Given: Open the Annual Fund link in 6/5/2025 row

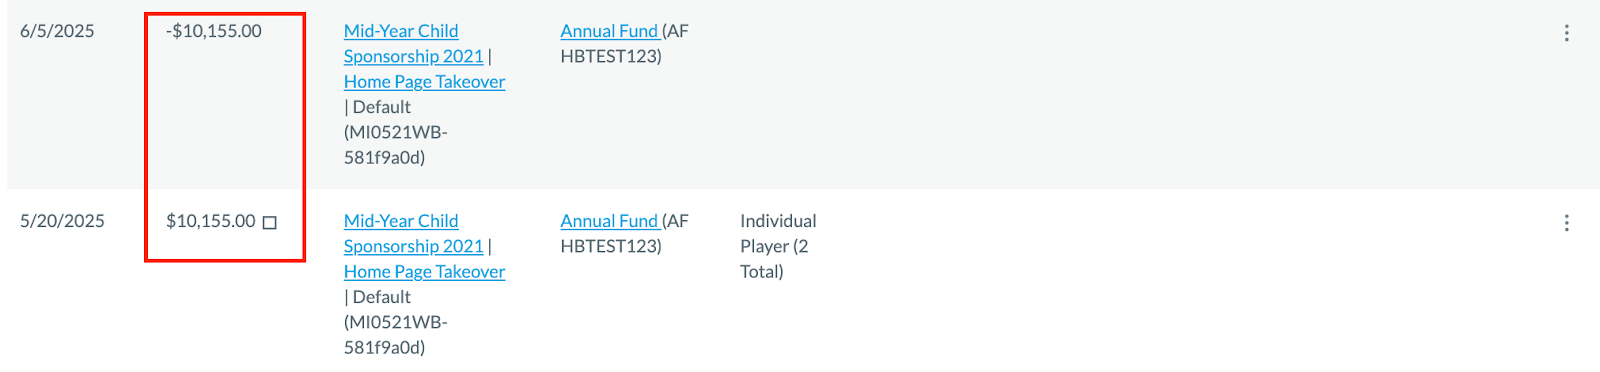Looking at the screenshot, I should click(x=609, y=31).
